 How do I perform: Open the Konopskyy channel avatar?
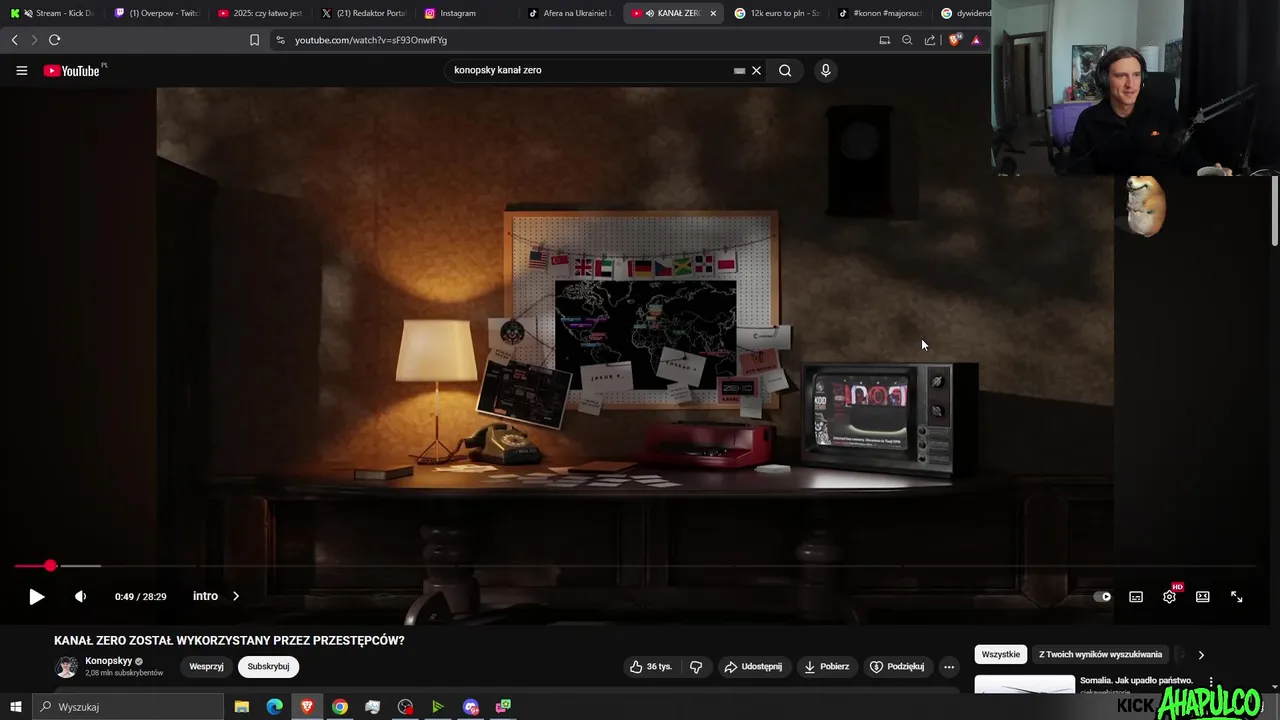(66, 667)
